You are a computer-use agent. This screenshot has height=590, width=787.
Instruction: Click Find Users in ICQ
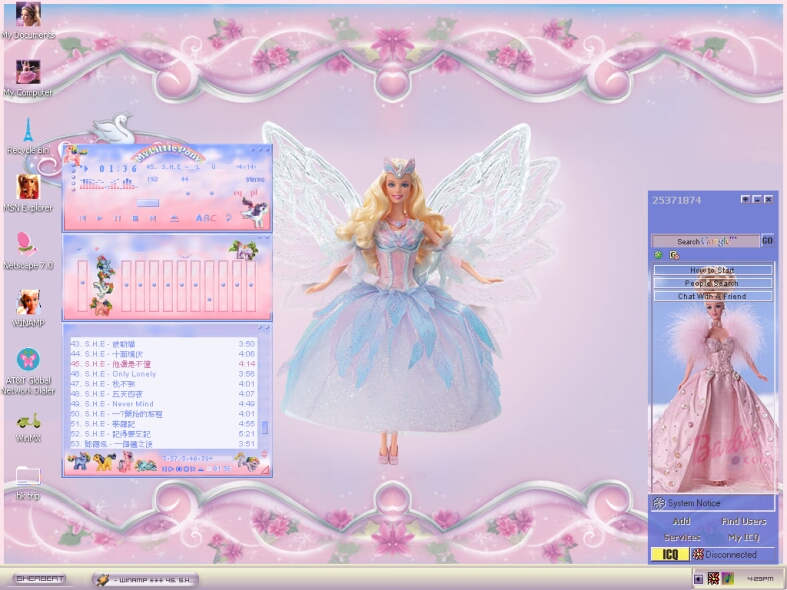743,521
